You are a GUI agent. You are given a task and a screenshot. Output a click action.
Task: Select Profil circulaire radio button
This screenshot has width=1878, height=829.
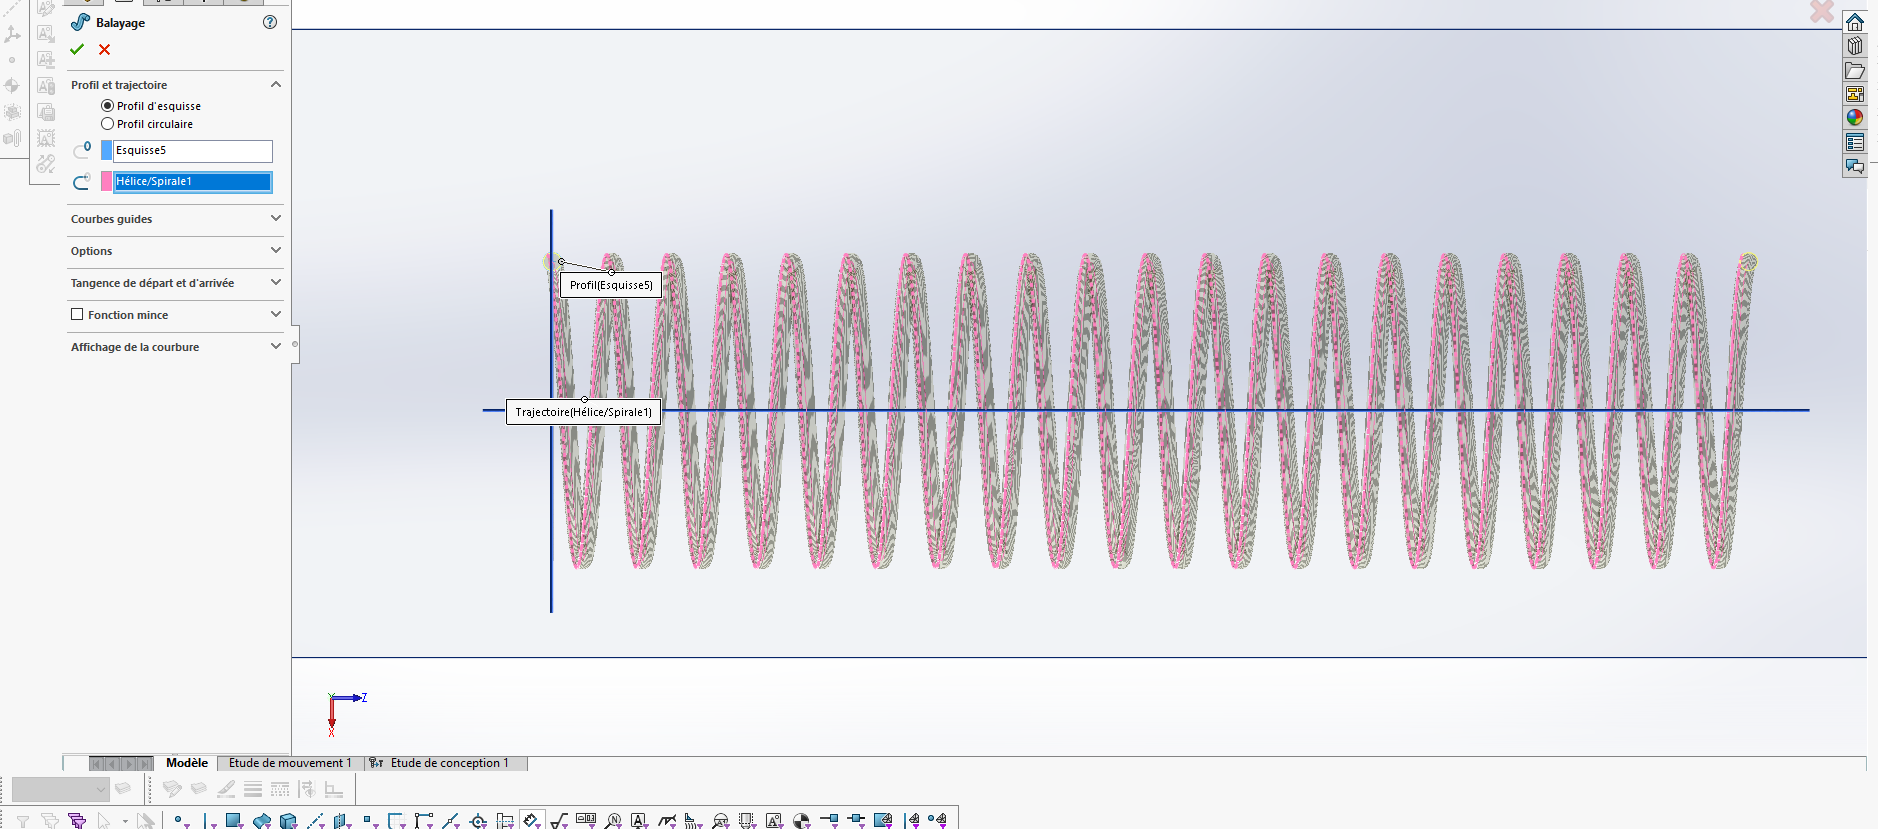[108, 124]
